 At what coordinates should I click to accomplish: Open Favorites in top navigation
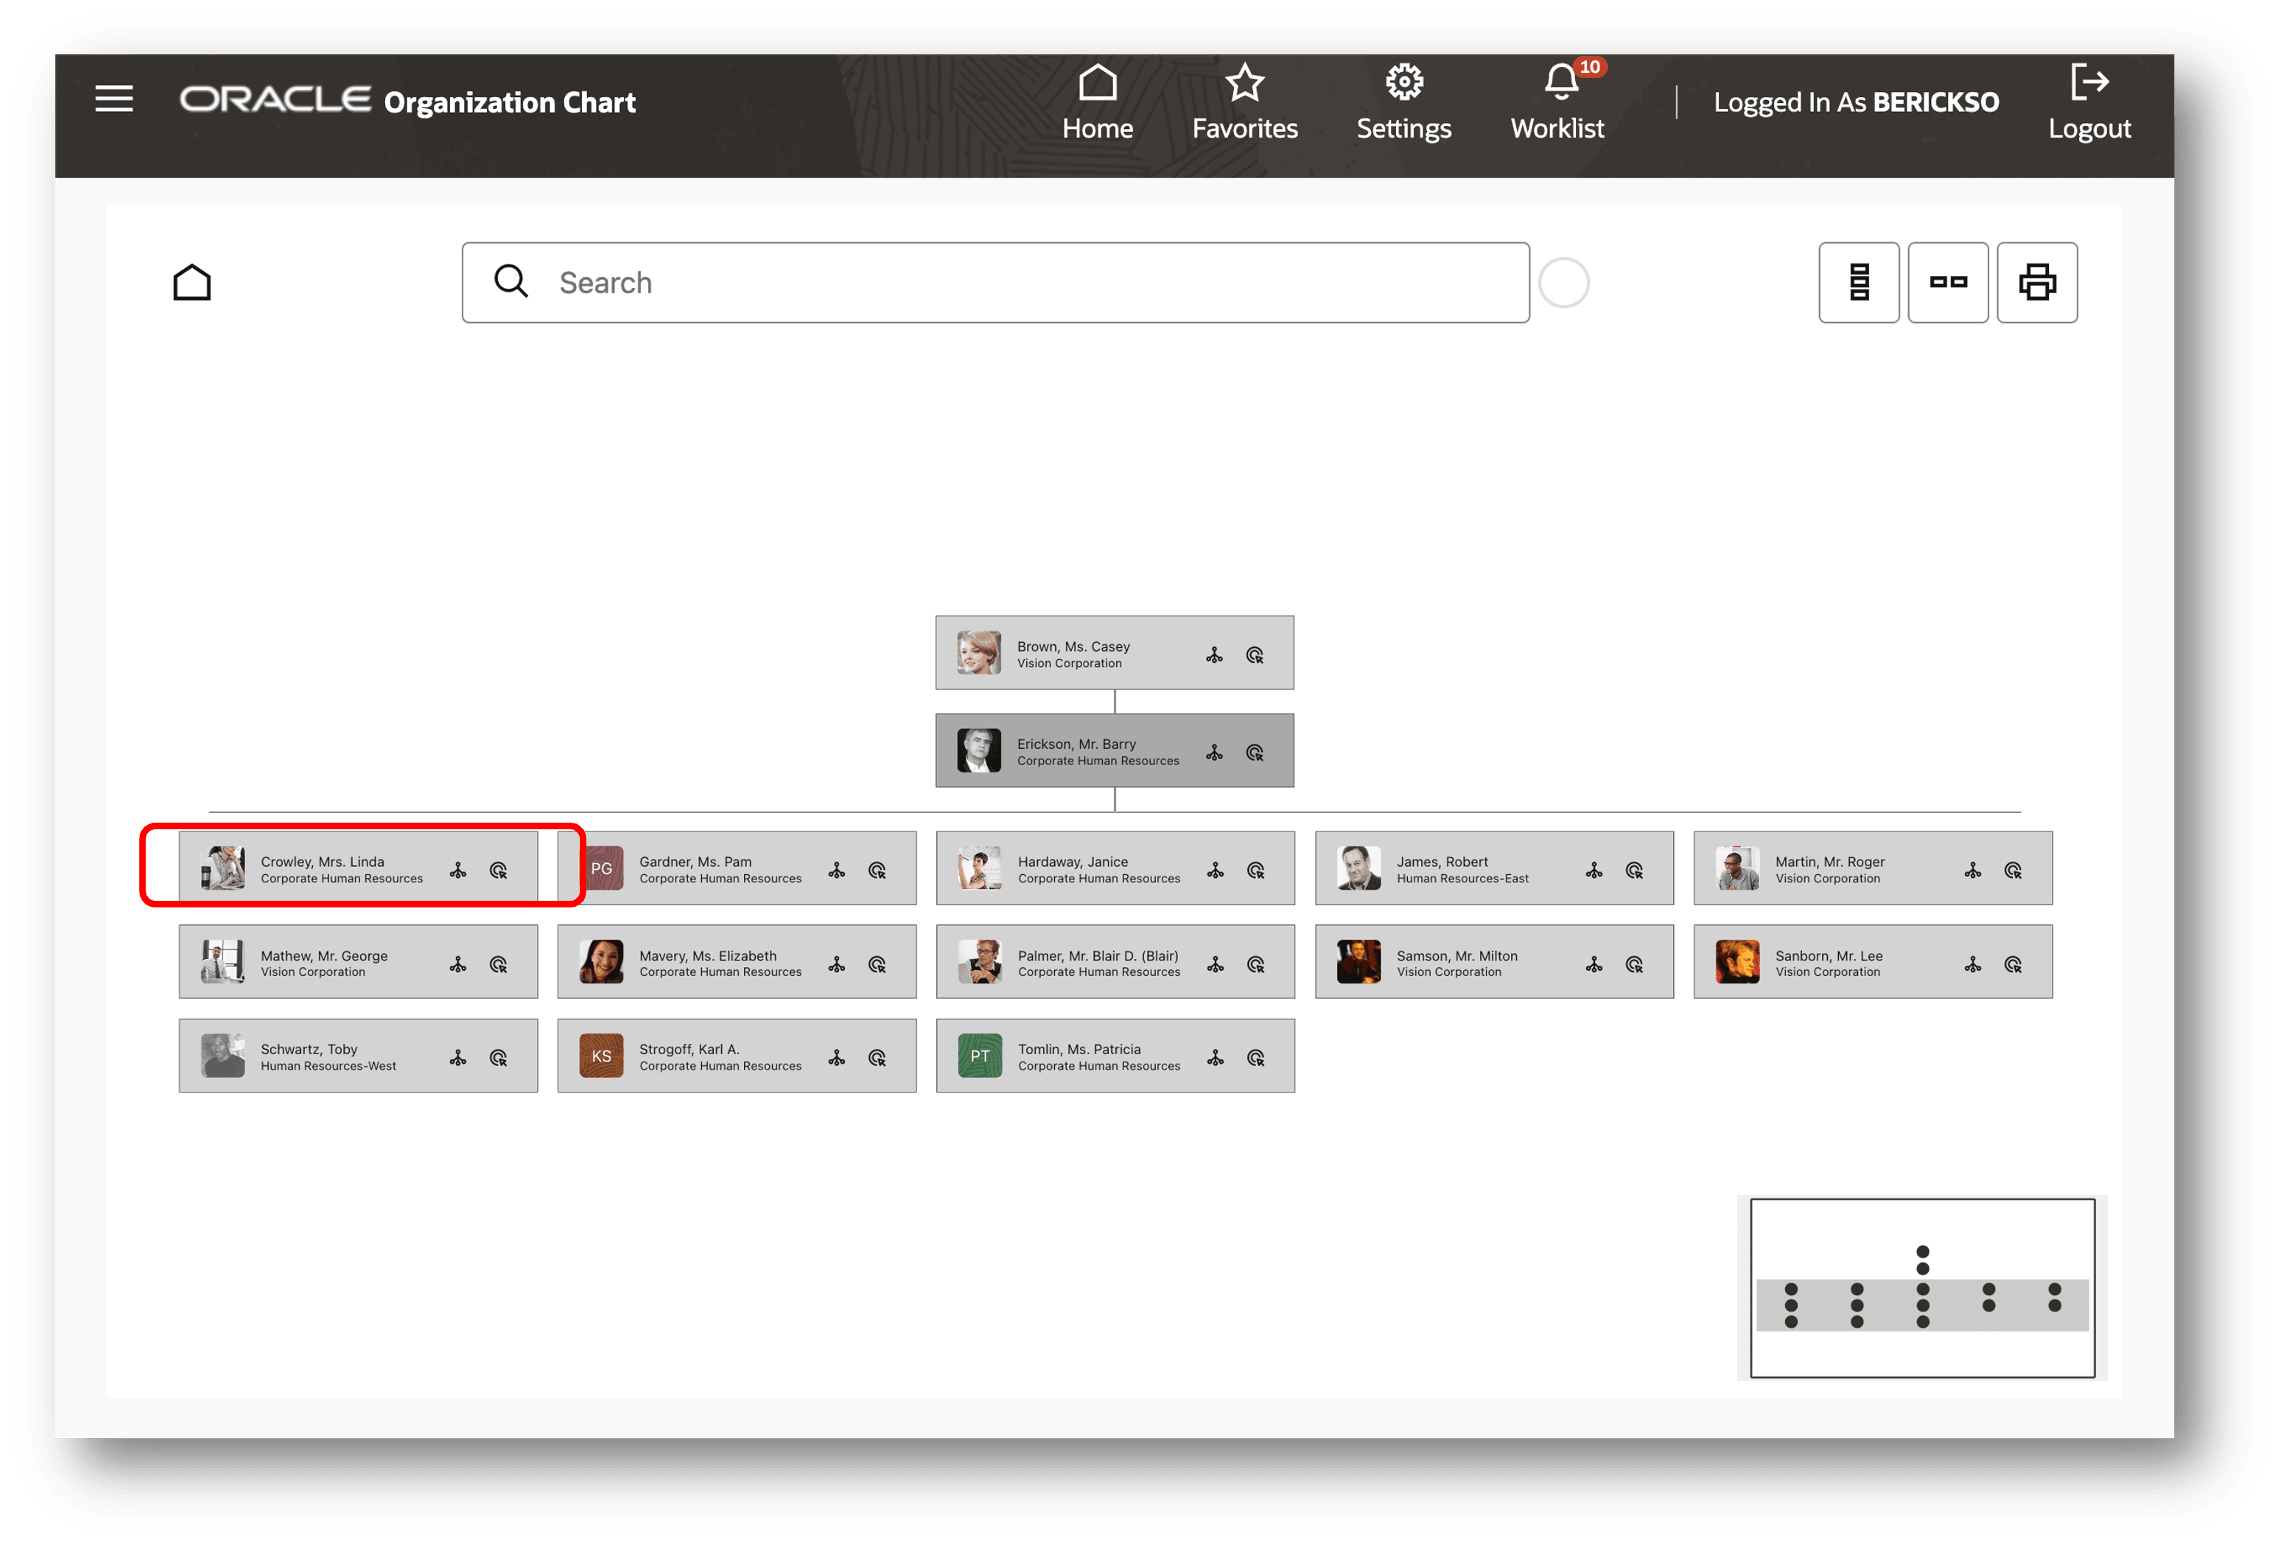tap(1244, 102)
